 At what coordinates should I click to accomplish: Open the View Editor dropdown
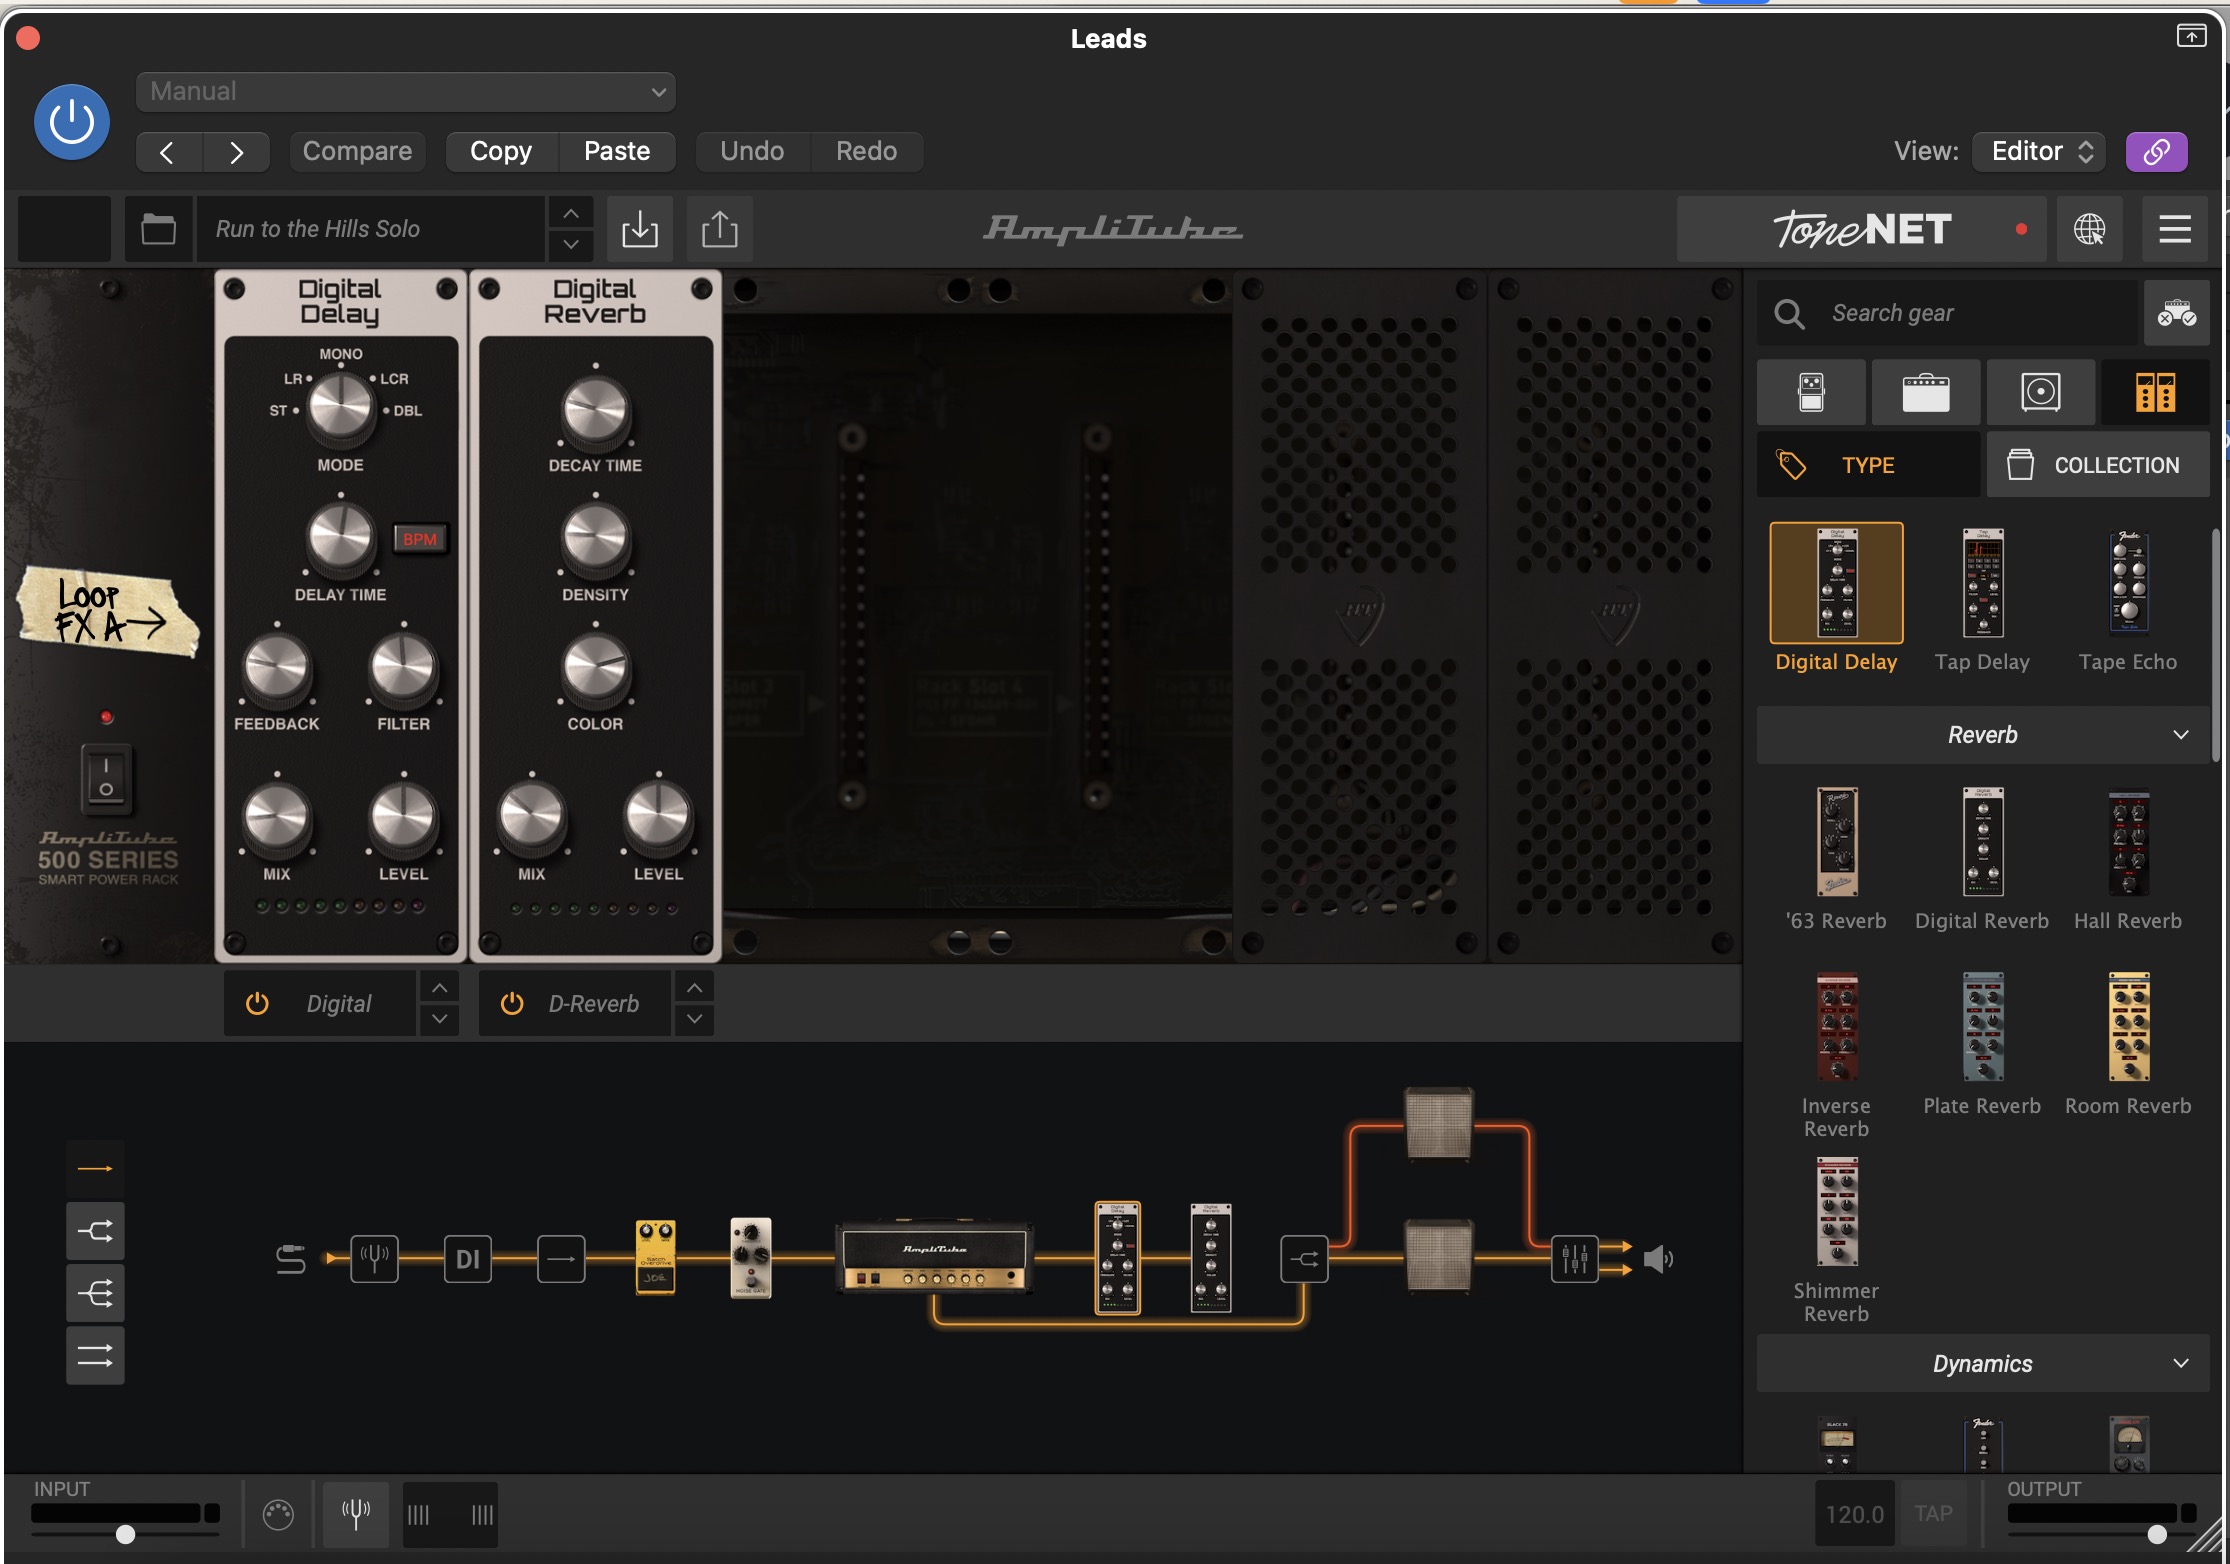2039,151
